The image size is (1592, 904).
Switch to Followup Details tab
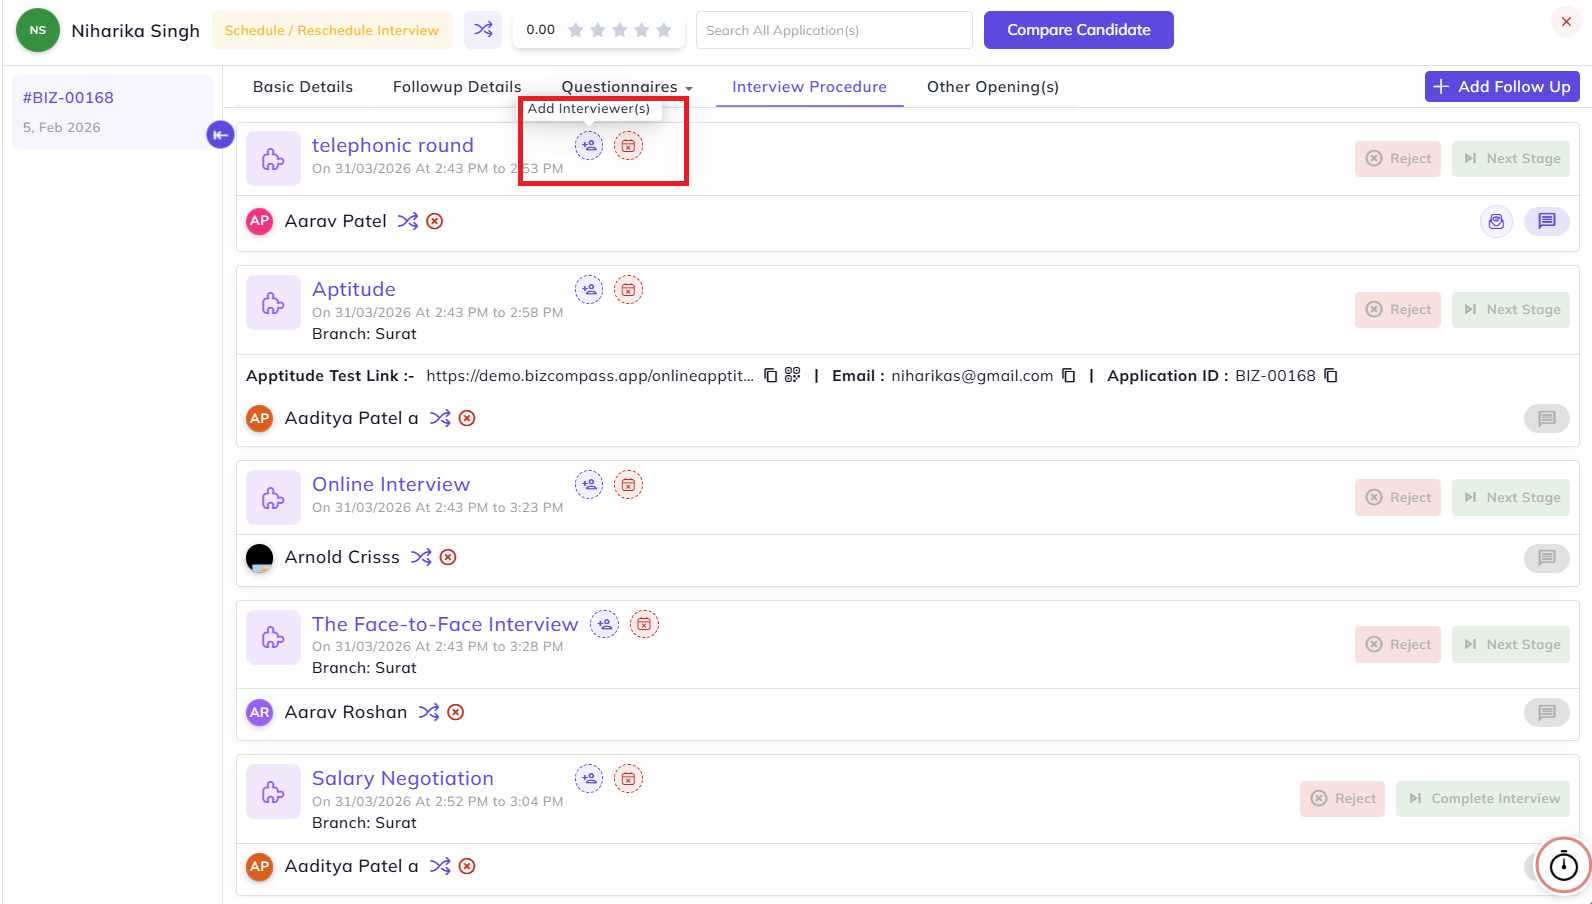[x=457, y=87]
